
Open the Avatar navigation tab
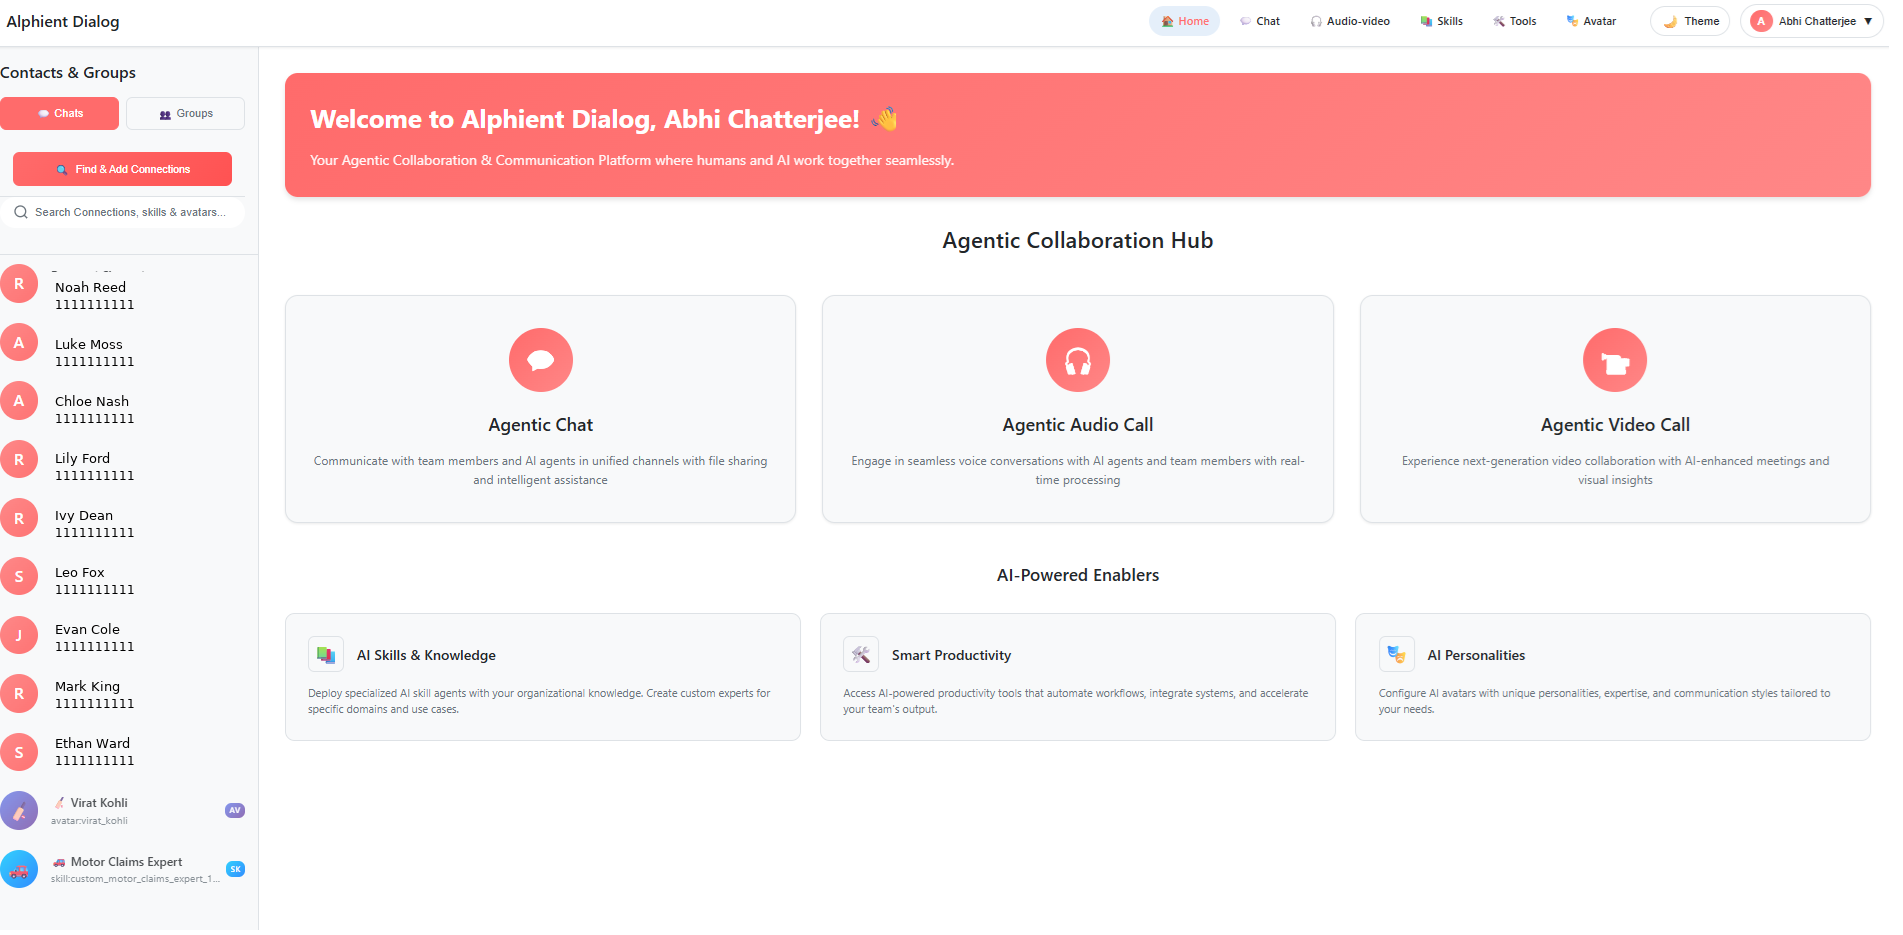[x=1590, y=21]
